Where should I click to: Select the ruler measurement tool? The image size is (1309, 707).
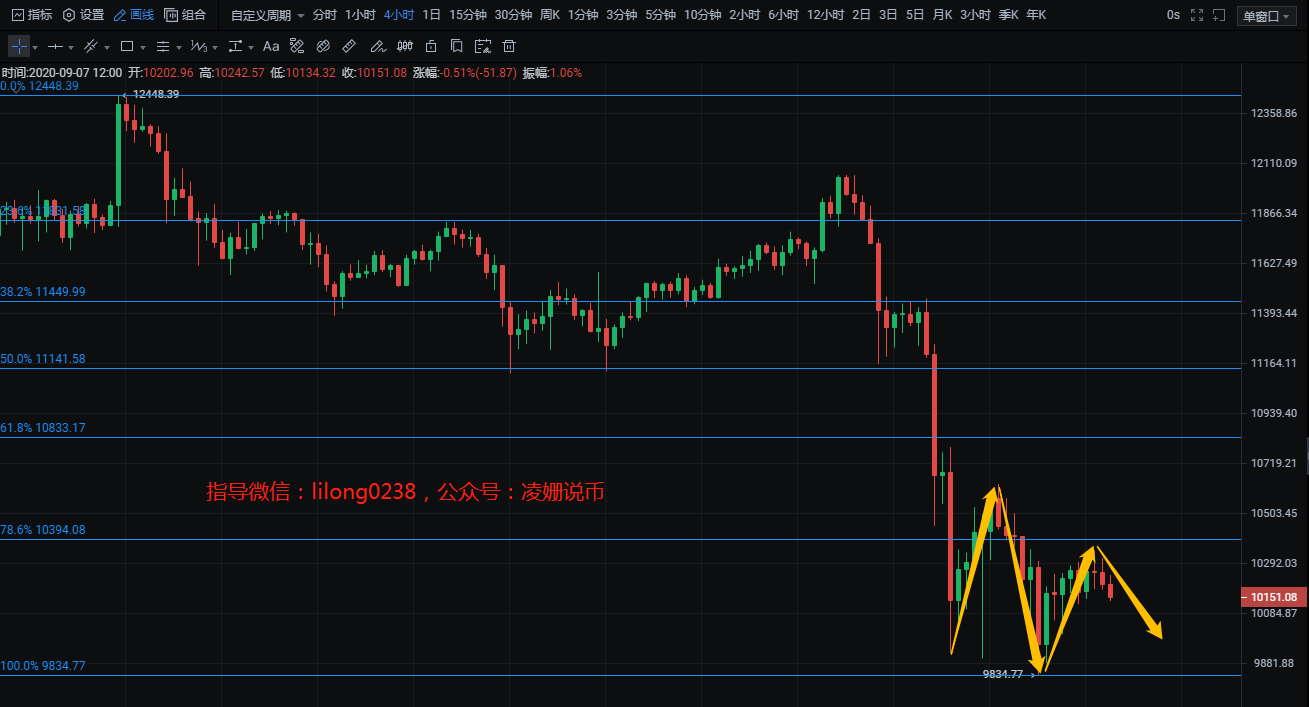click(348, 47)
